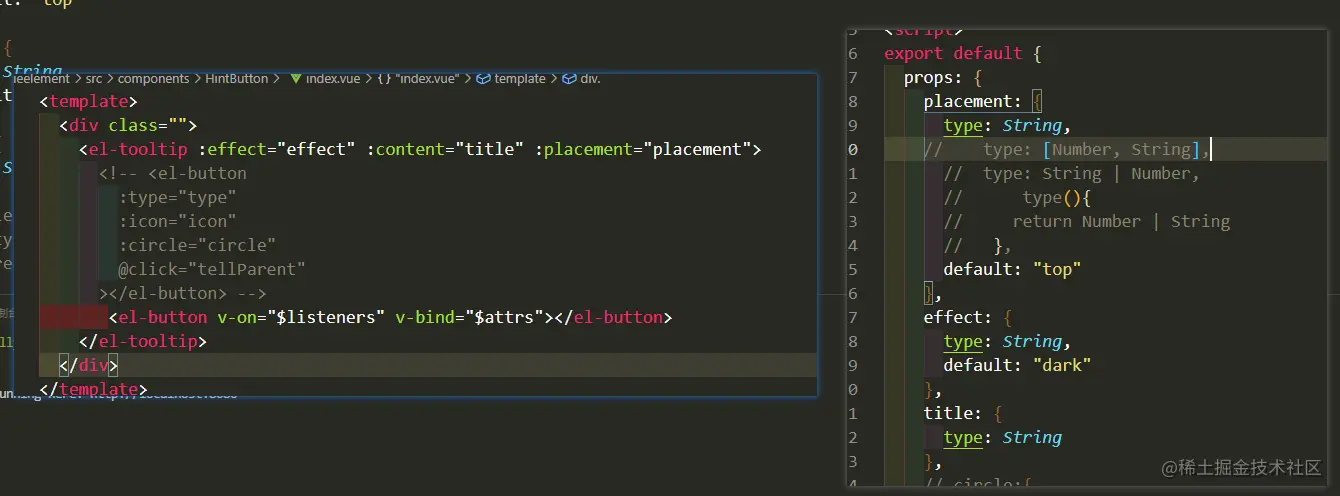Click :content="title" attribute on el-tooltip
The width and height of the screenshot is (1340, 496).
tap(445, 149)
